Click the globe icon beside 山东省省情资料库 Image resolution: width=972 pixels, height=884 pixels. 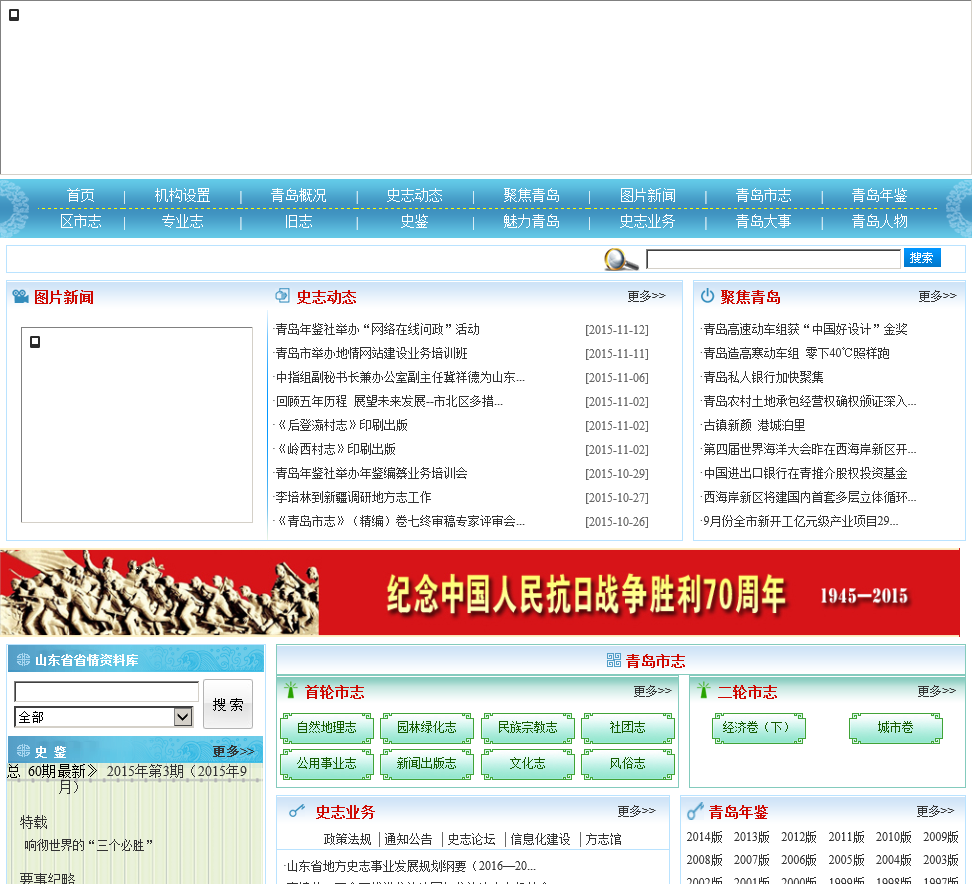tap(24, 660)
